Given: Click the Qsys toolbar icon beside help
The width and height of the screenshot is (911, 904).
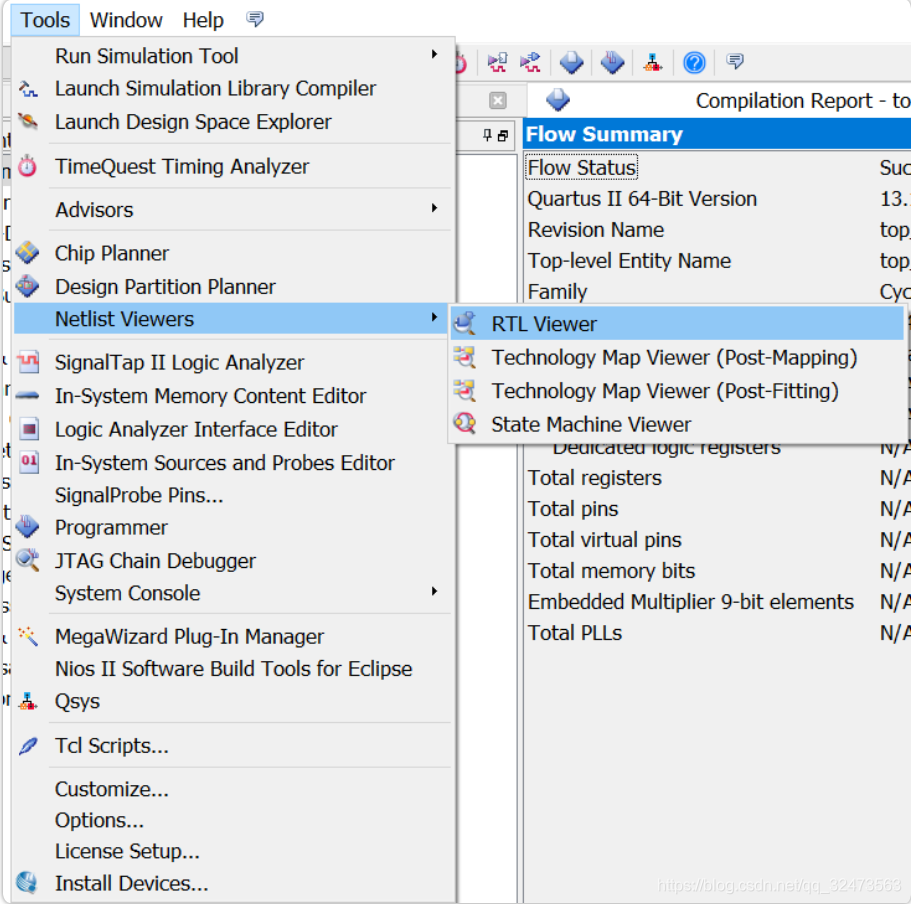Looking at the screenshot, I should click(653, 62).
